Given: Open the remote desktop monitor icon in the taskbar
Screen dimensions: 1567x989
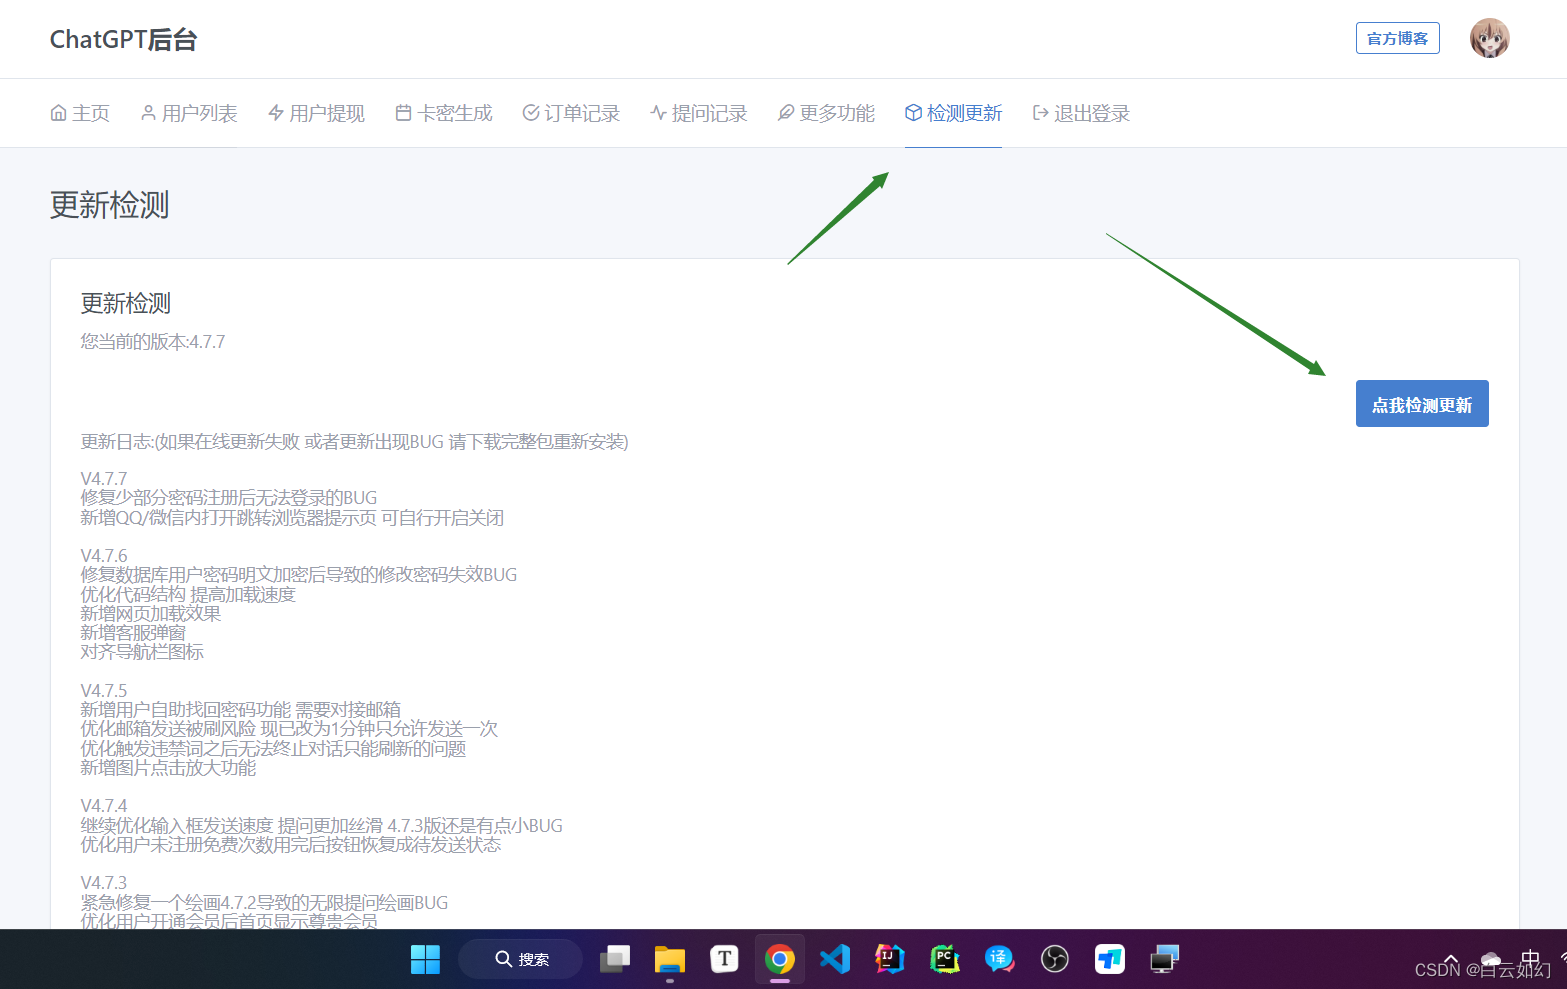Looking at the screenshot, I should (1165, 959).
